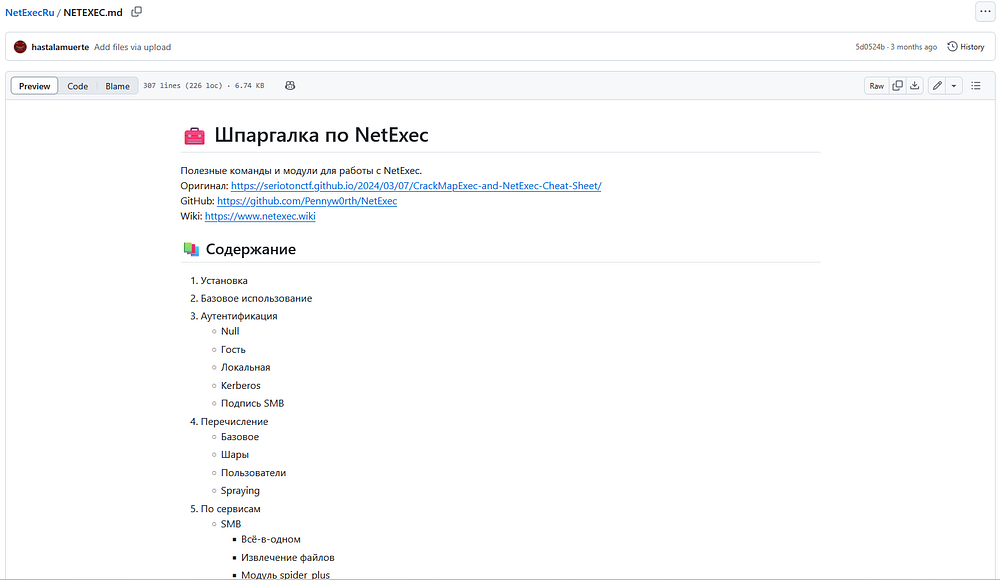
Task: Click the 'Пользователи' sub-item
Action: pyautogui.click(x=253, y=473)
